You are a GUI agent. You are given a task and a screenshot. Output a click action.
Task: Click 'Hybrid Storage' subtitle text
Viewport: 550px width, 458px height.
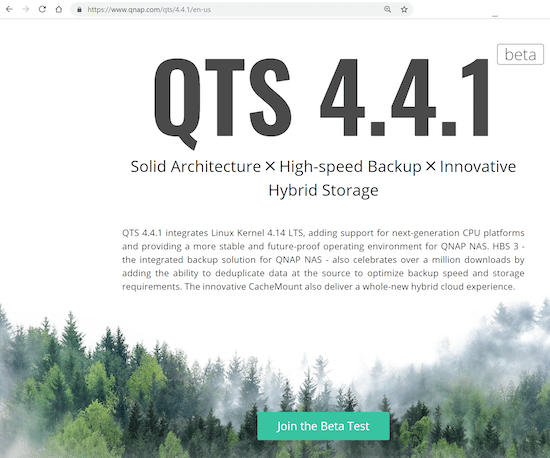[323, 190]
